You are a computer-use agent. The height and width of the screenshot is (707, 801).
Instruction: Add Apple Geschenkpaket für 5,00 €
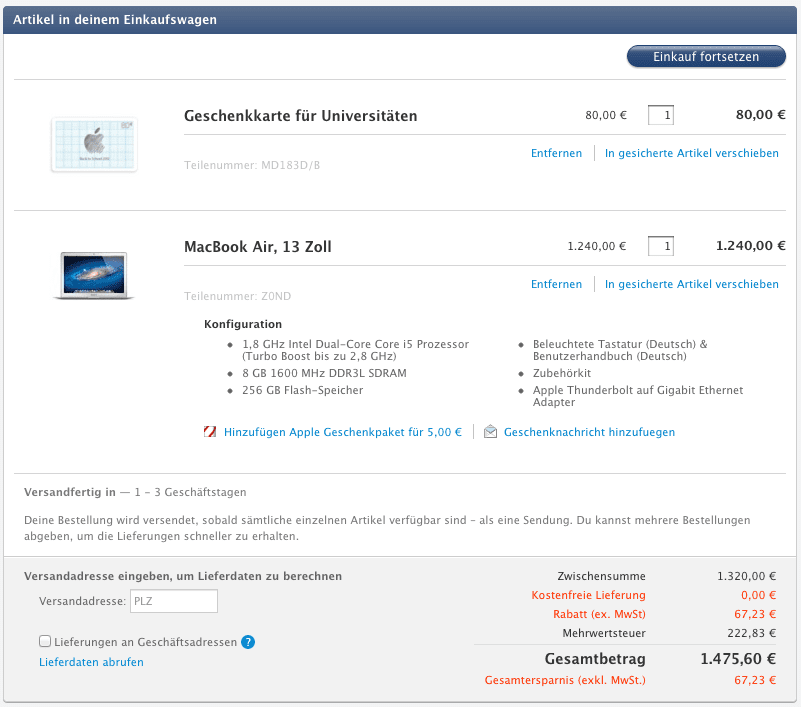coord(343,432)
